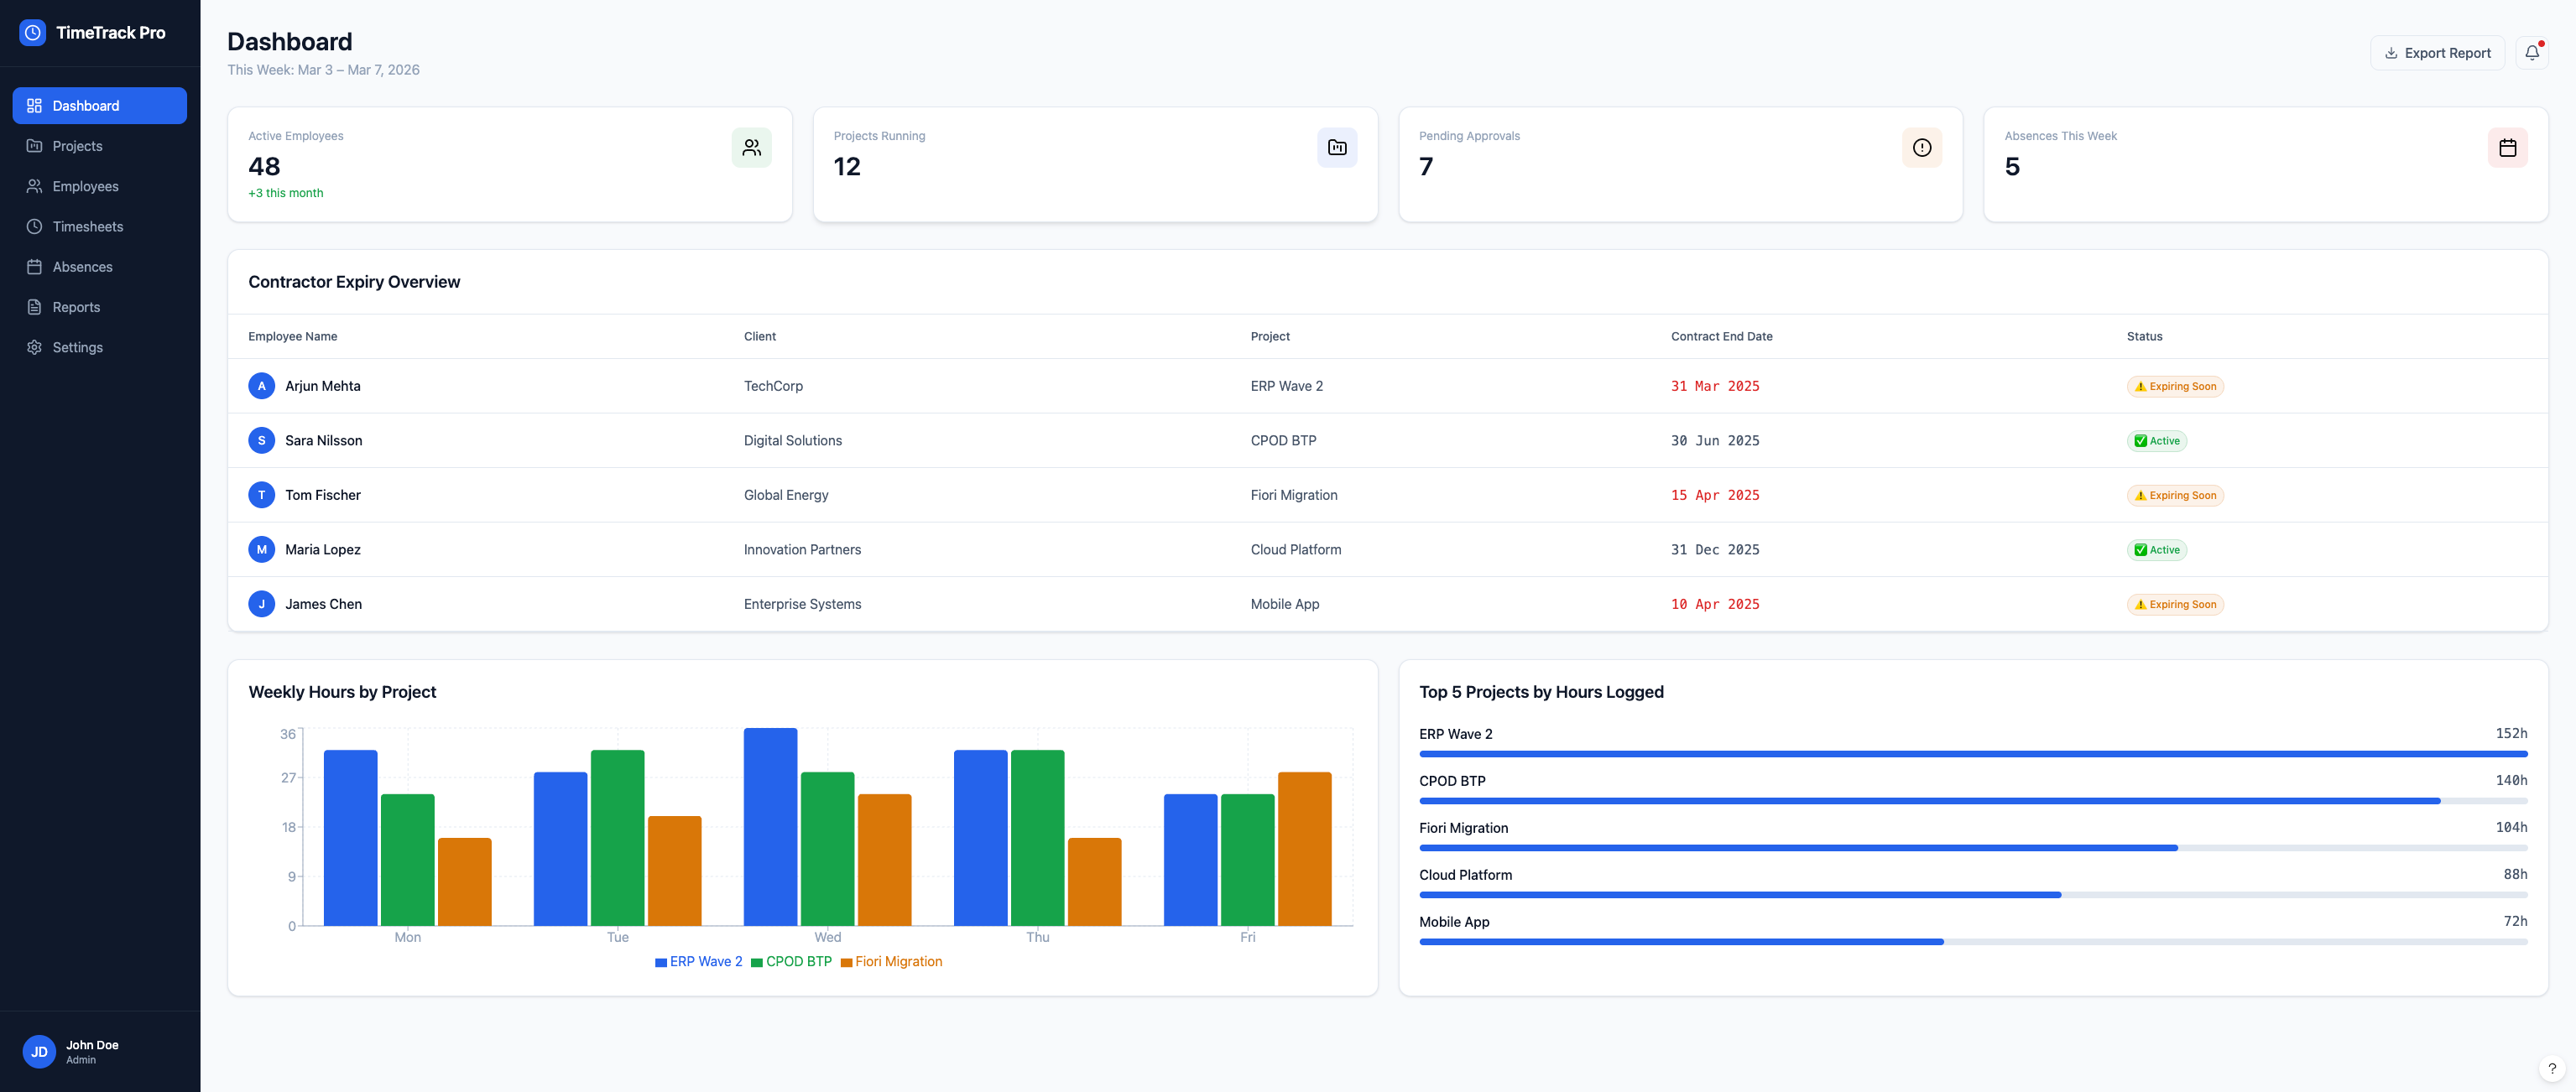Viewport: 2576px width, 1092px height.
Task: Click the TimeTrack Pro clock logo
Action: coord(31,32)
